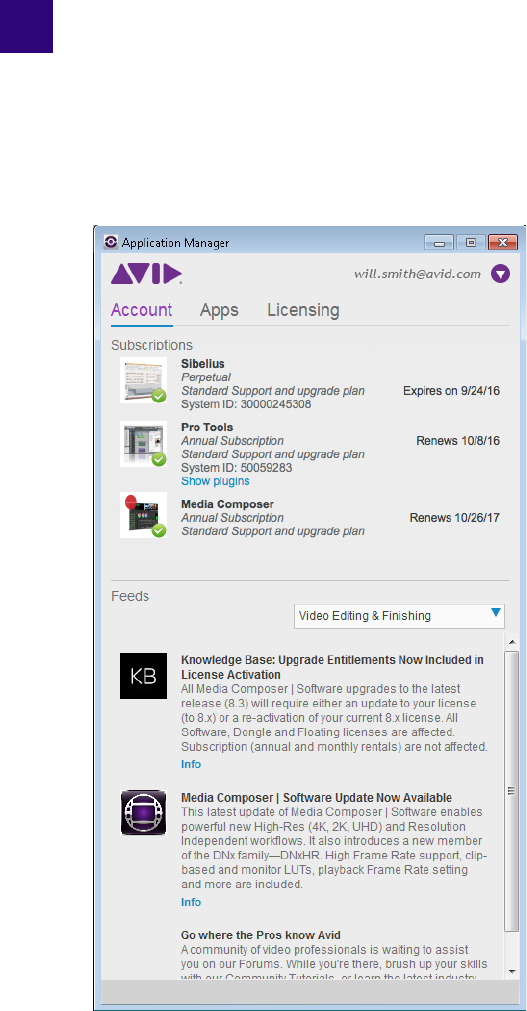The height and width of the screenshot is (1011, 527).
Task: Switch to the Licensing tab
Action: coord(303,310)
